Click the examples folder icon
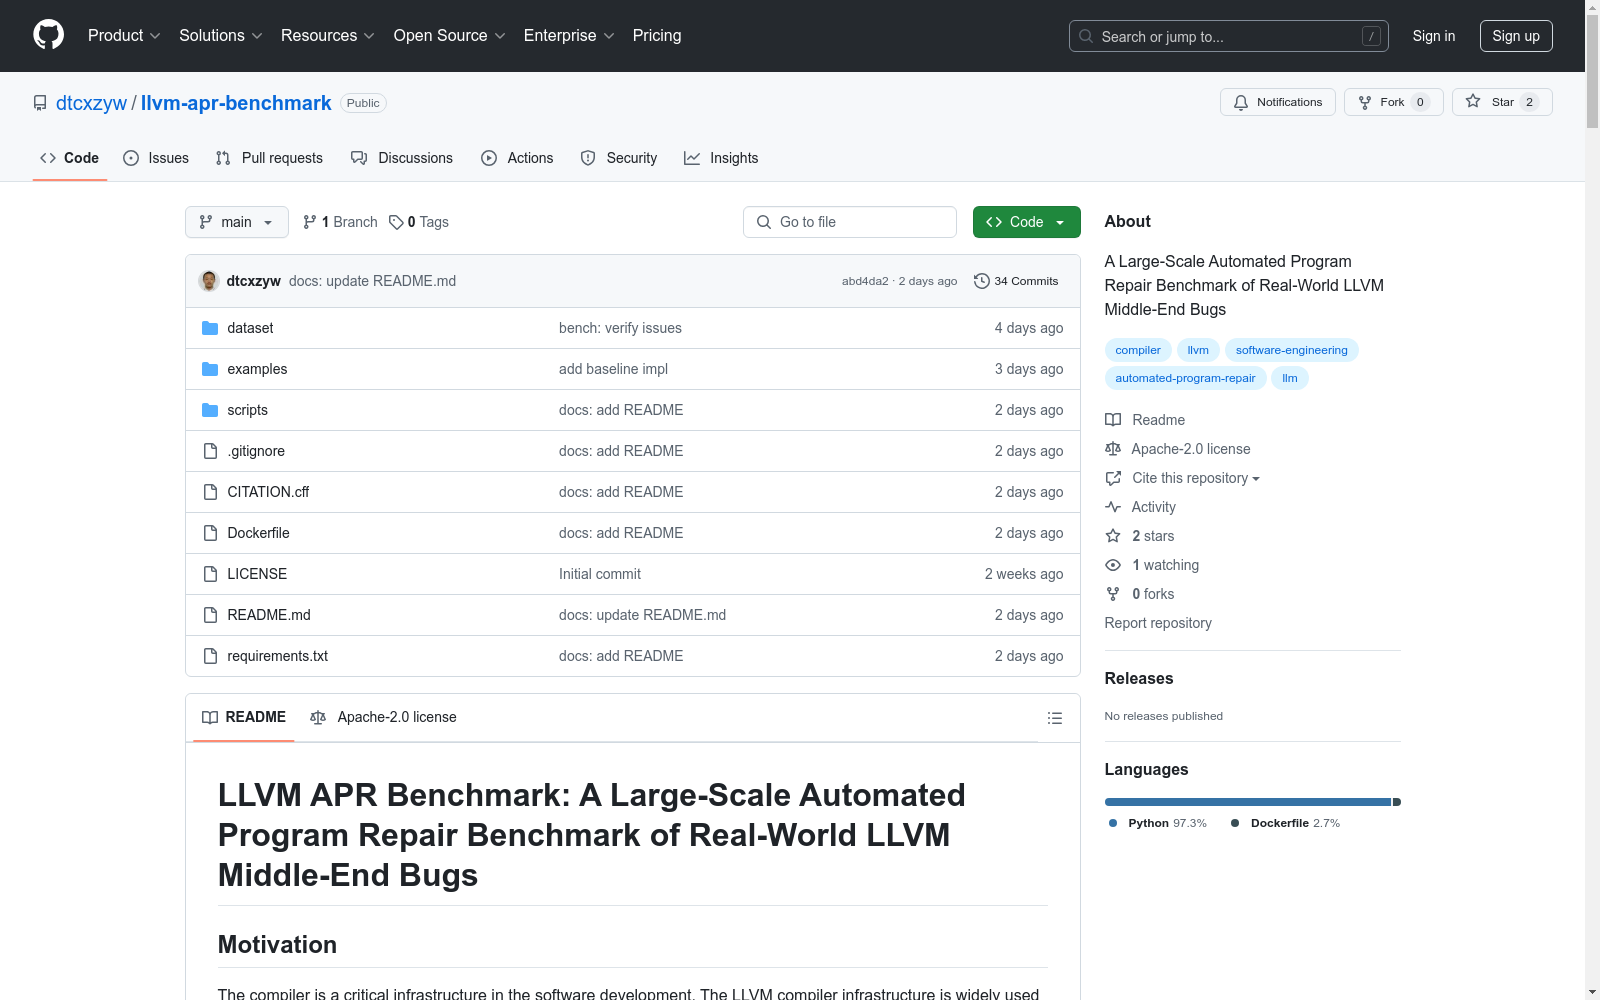 210,369
